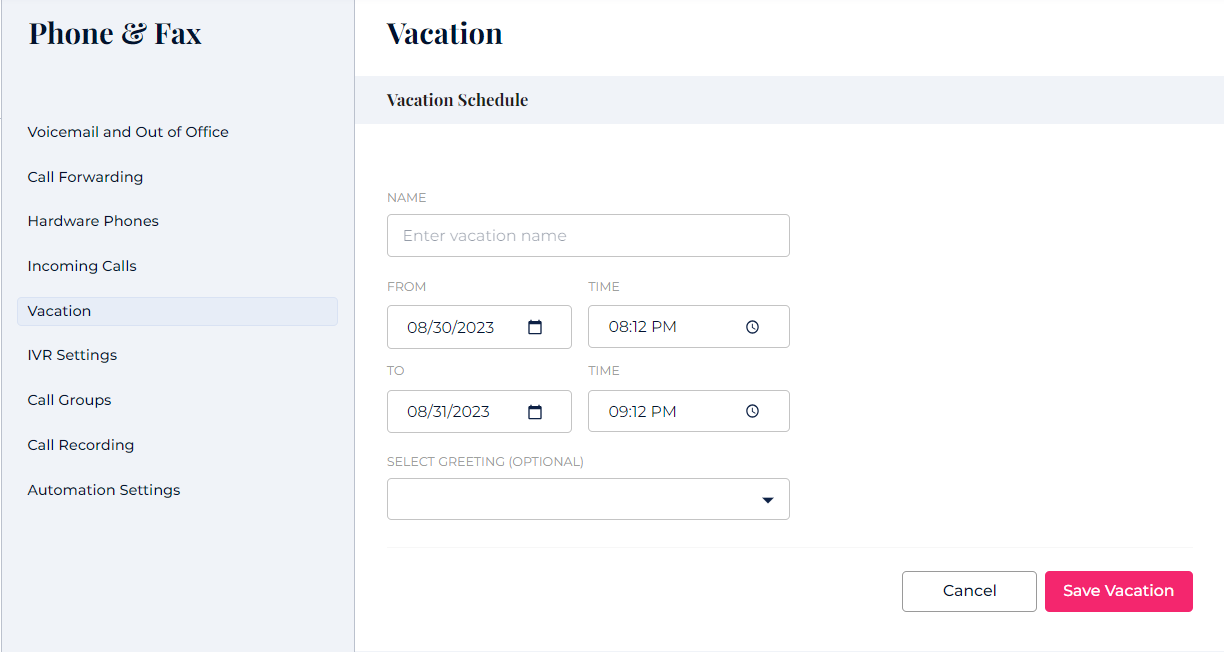Navigate to Incoming Calls settings

click(82, 266)
